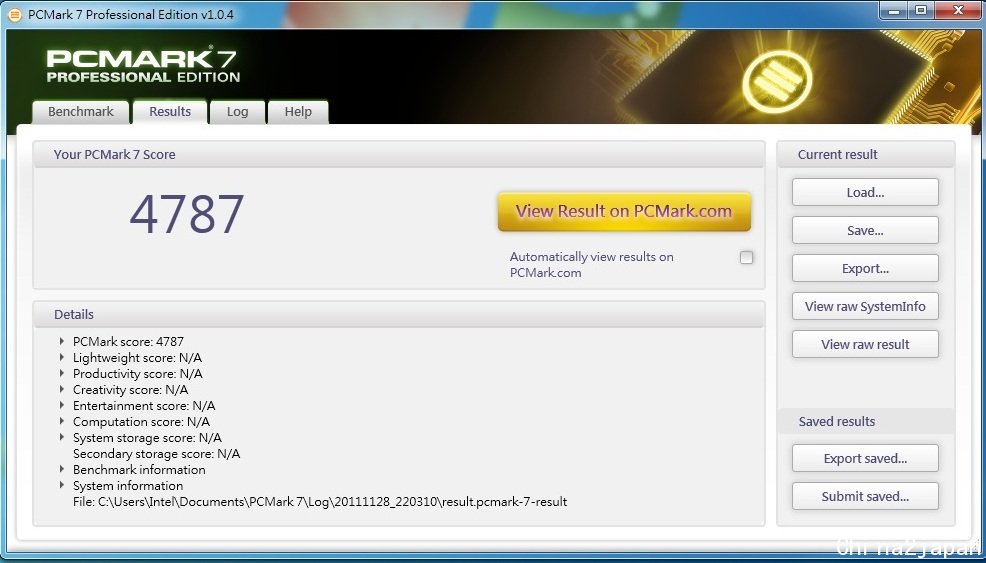986x563 pixels.
Task: Open the Help tab
Action: coord(298,112)
